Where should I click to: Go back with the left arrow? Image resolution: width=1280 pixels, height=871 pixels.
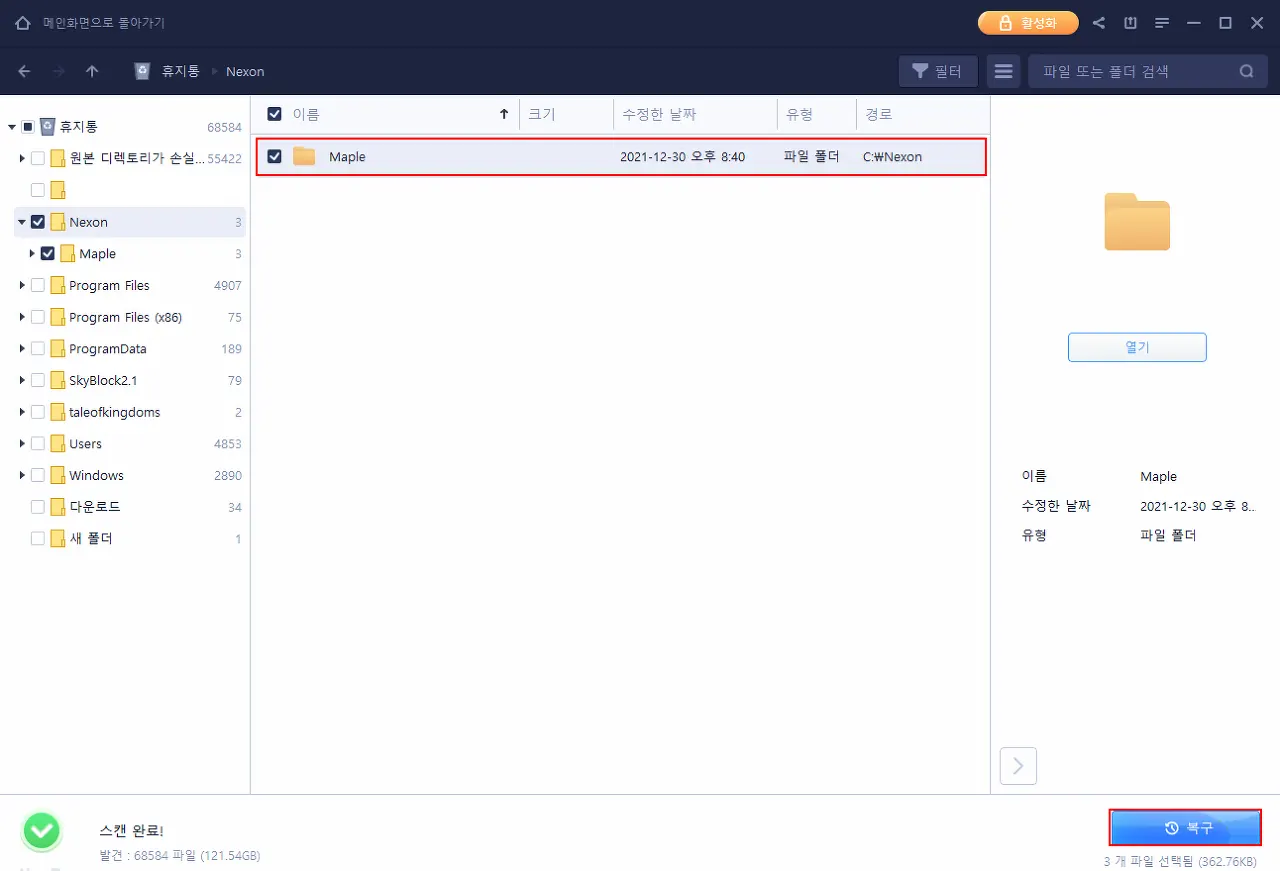(x=24, y=71)
